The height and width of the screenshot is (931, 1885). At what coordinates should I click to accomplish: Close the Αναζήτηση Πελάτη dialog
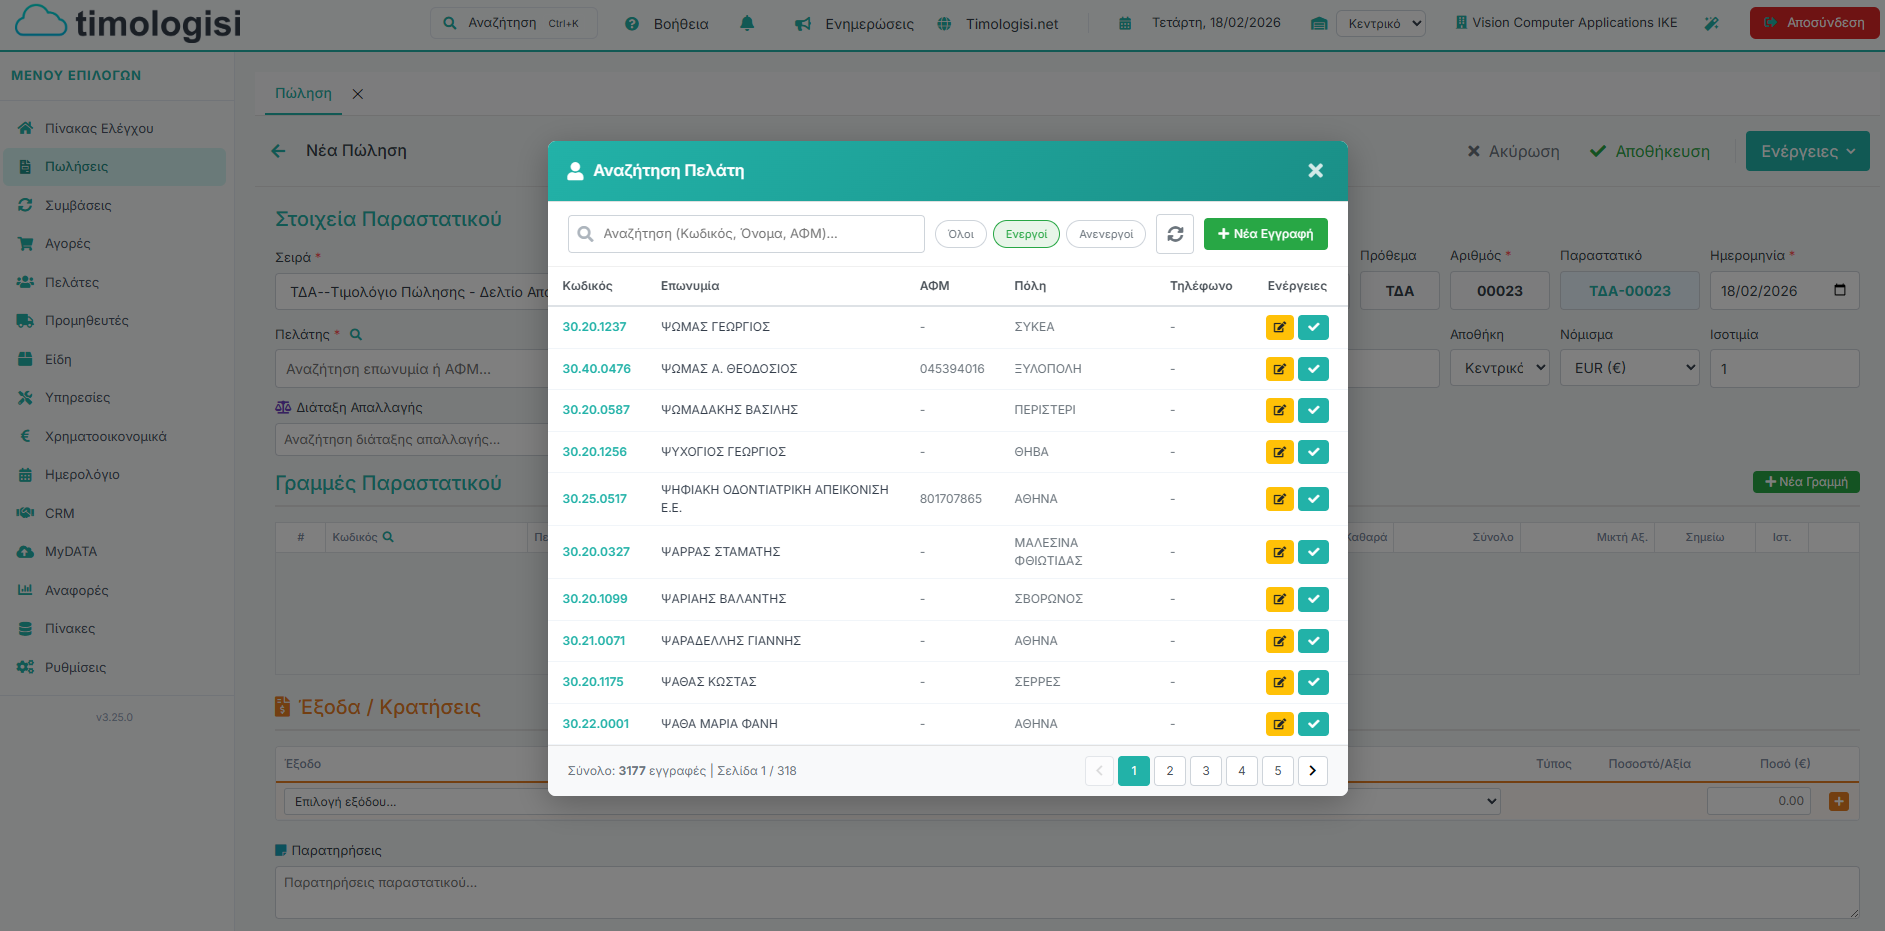(1315, 171)
